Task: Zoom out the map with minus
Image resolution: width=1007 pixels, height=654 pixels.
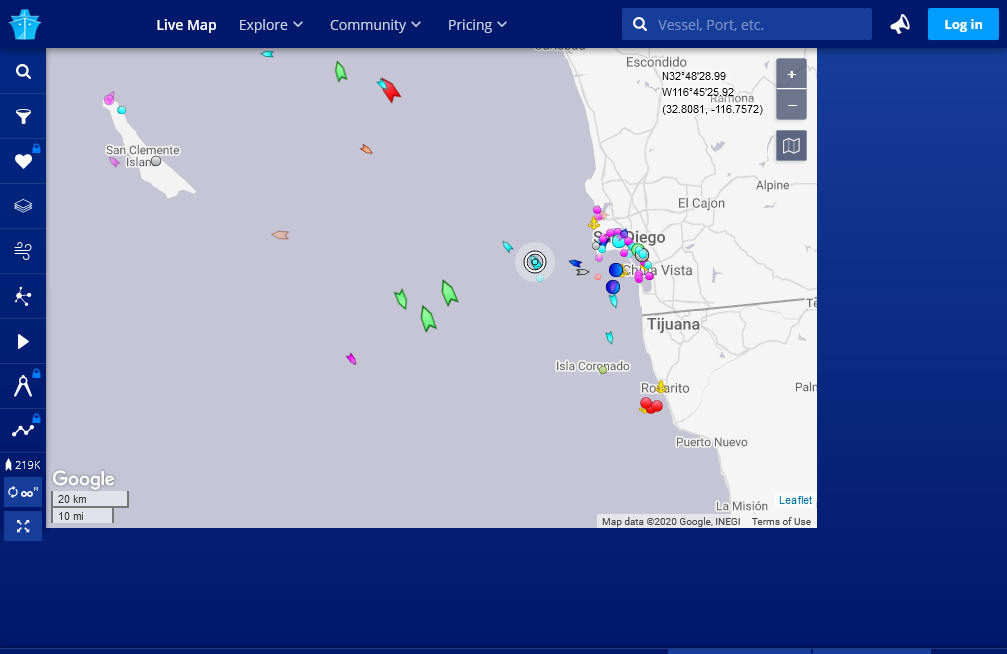Action: (791, 105)
